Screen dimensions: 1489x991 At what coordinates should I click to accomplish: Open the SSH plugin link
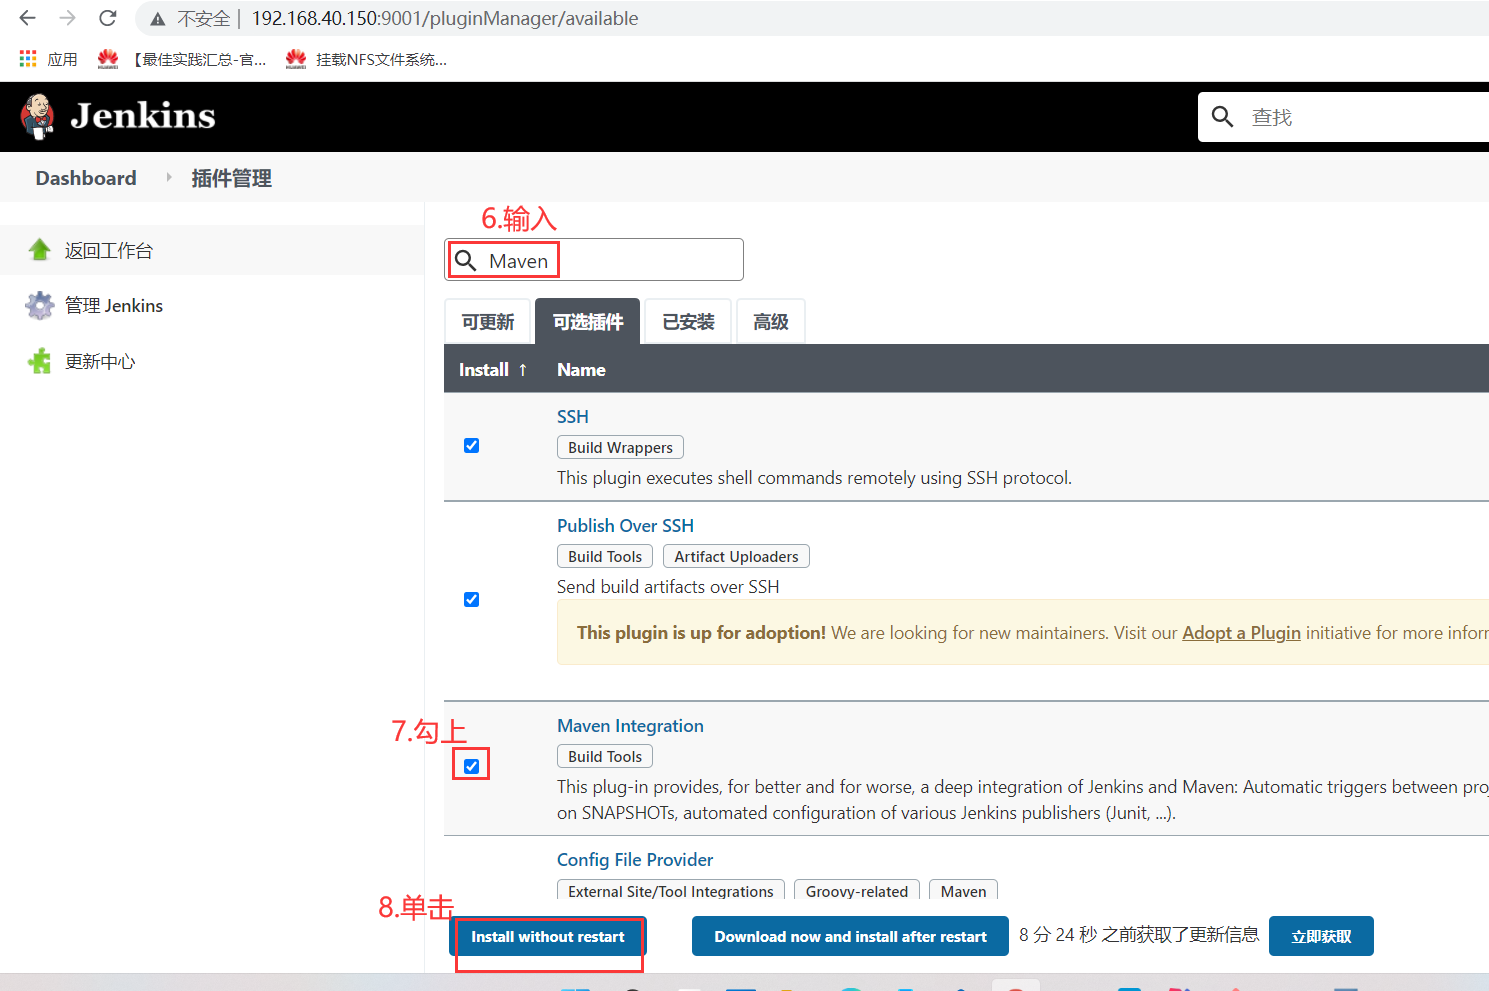(573, 416)
